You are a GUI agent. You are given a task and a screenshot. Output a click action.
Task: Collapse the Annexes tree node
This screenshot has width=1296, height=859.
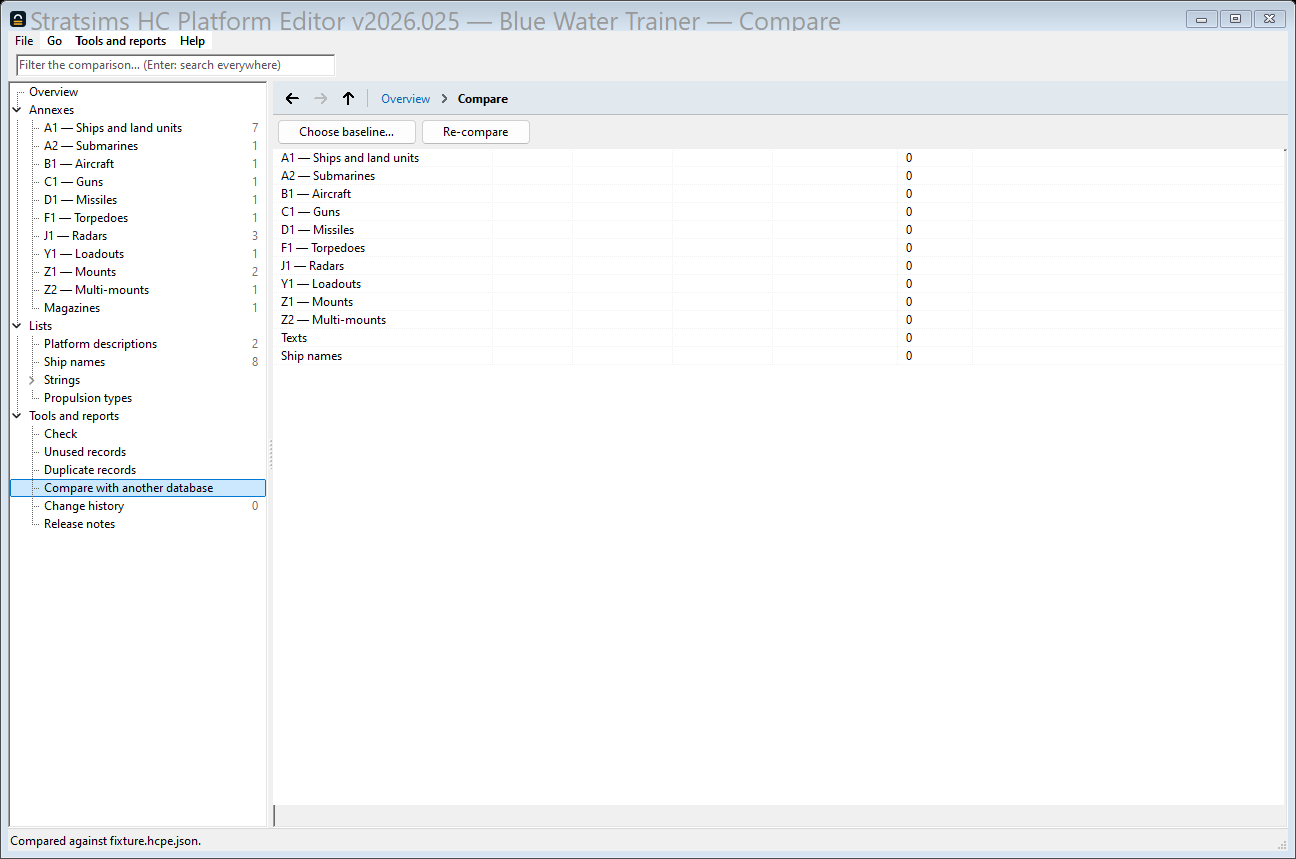(x=17, y=110)
